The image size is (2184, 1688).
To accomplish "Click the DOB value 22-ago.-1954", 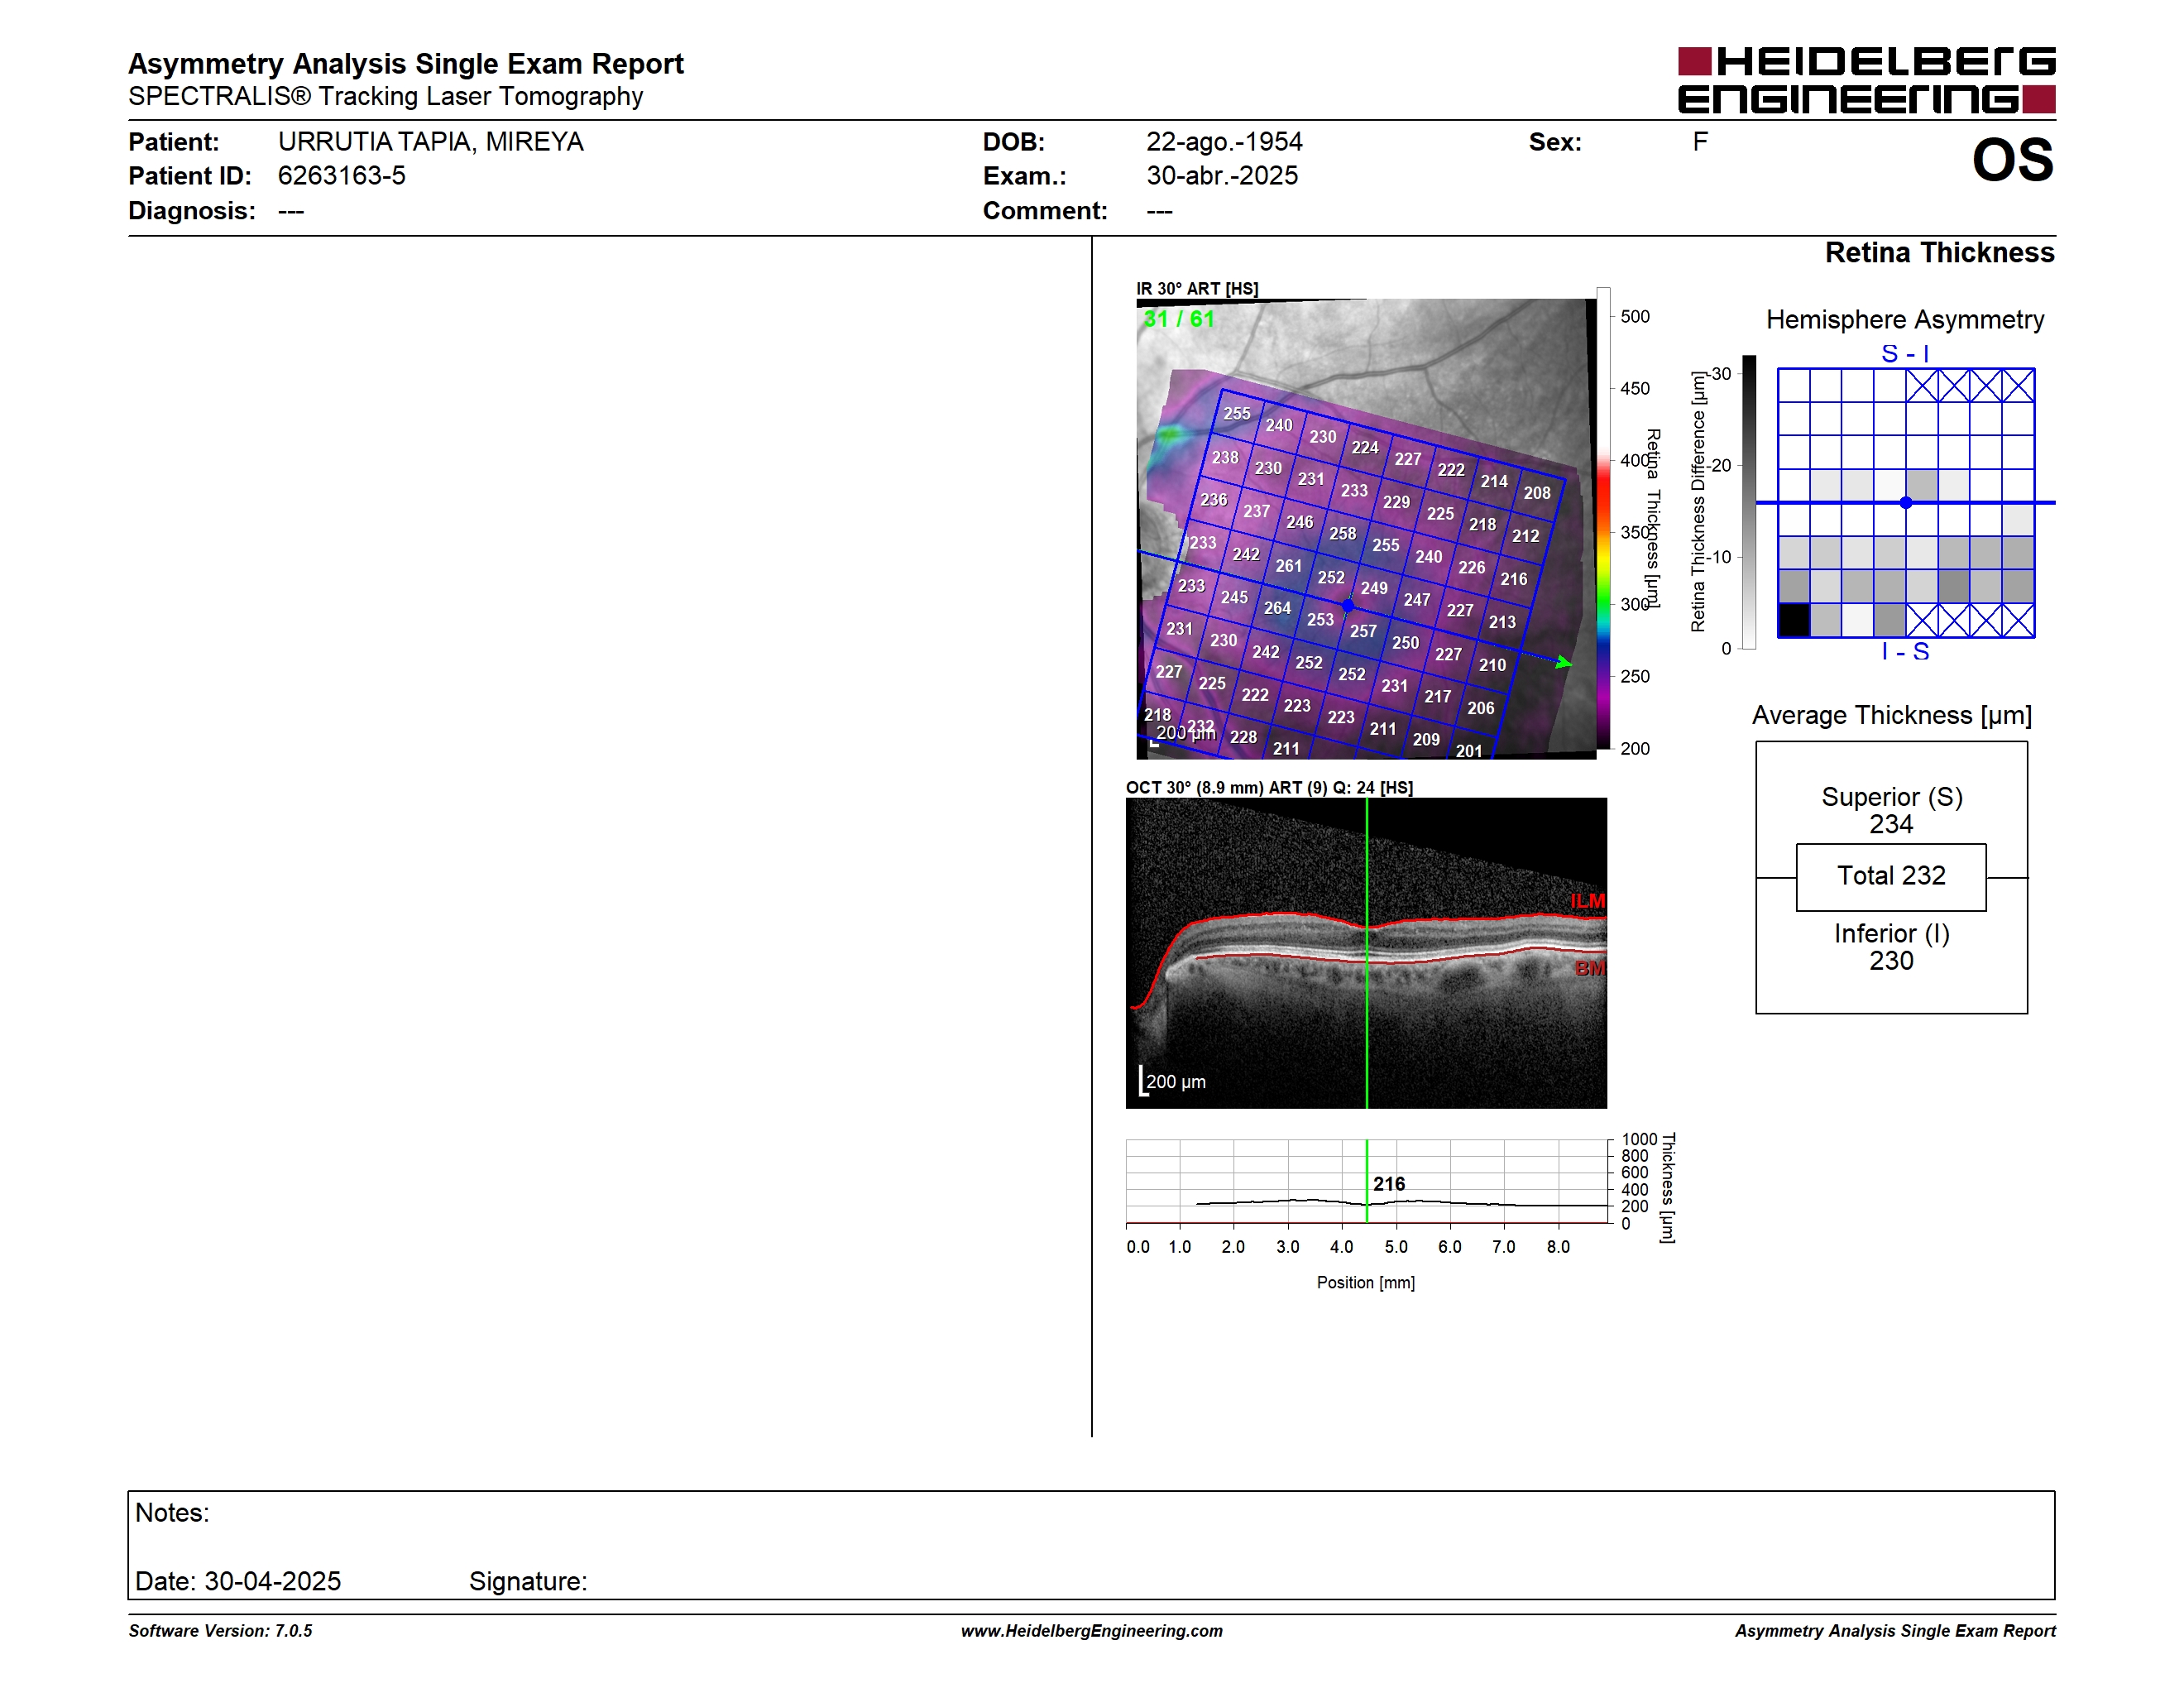I will (1224, 142).
